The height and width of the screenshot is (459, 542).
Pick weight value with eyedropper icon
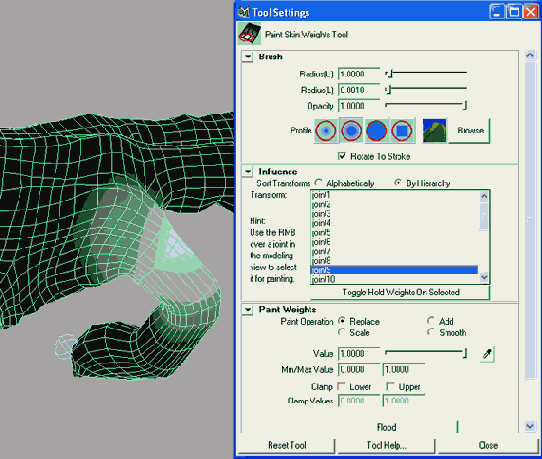coord(487,354)
